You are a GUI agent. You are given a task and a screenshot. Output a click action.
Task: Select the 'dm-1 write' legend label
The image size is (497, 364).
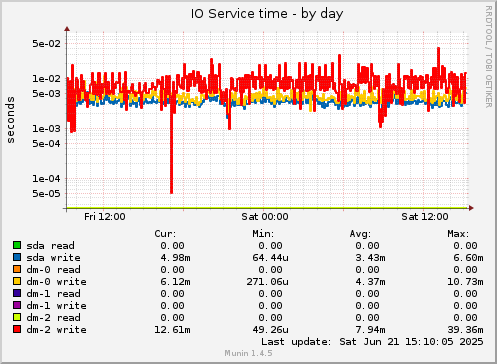pos(56,306)
